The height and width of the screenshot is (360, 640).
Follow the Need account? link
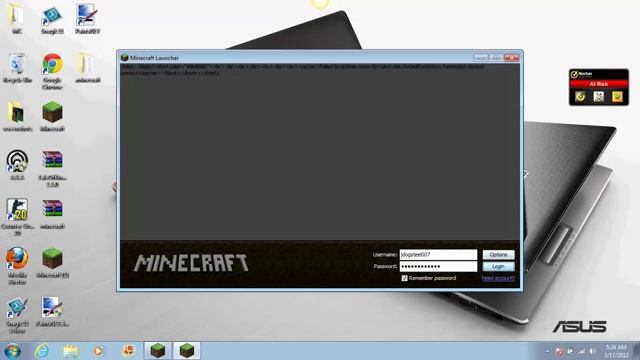(x=498, y=278)
